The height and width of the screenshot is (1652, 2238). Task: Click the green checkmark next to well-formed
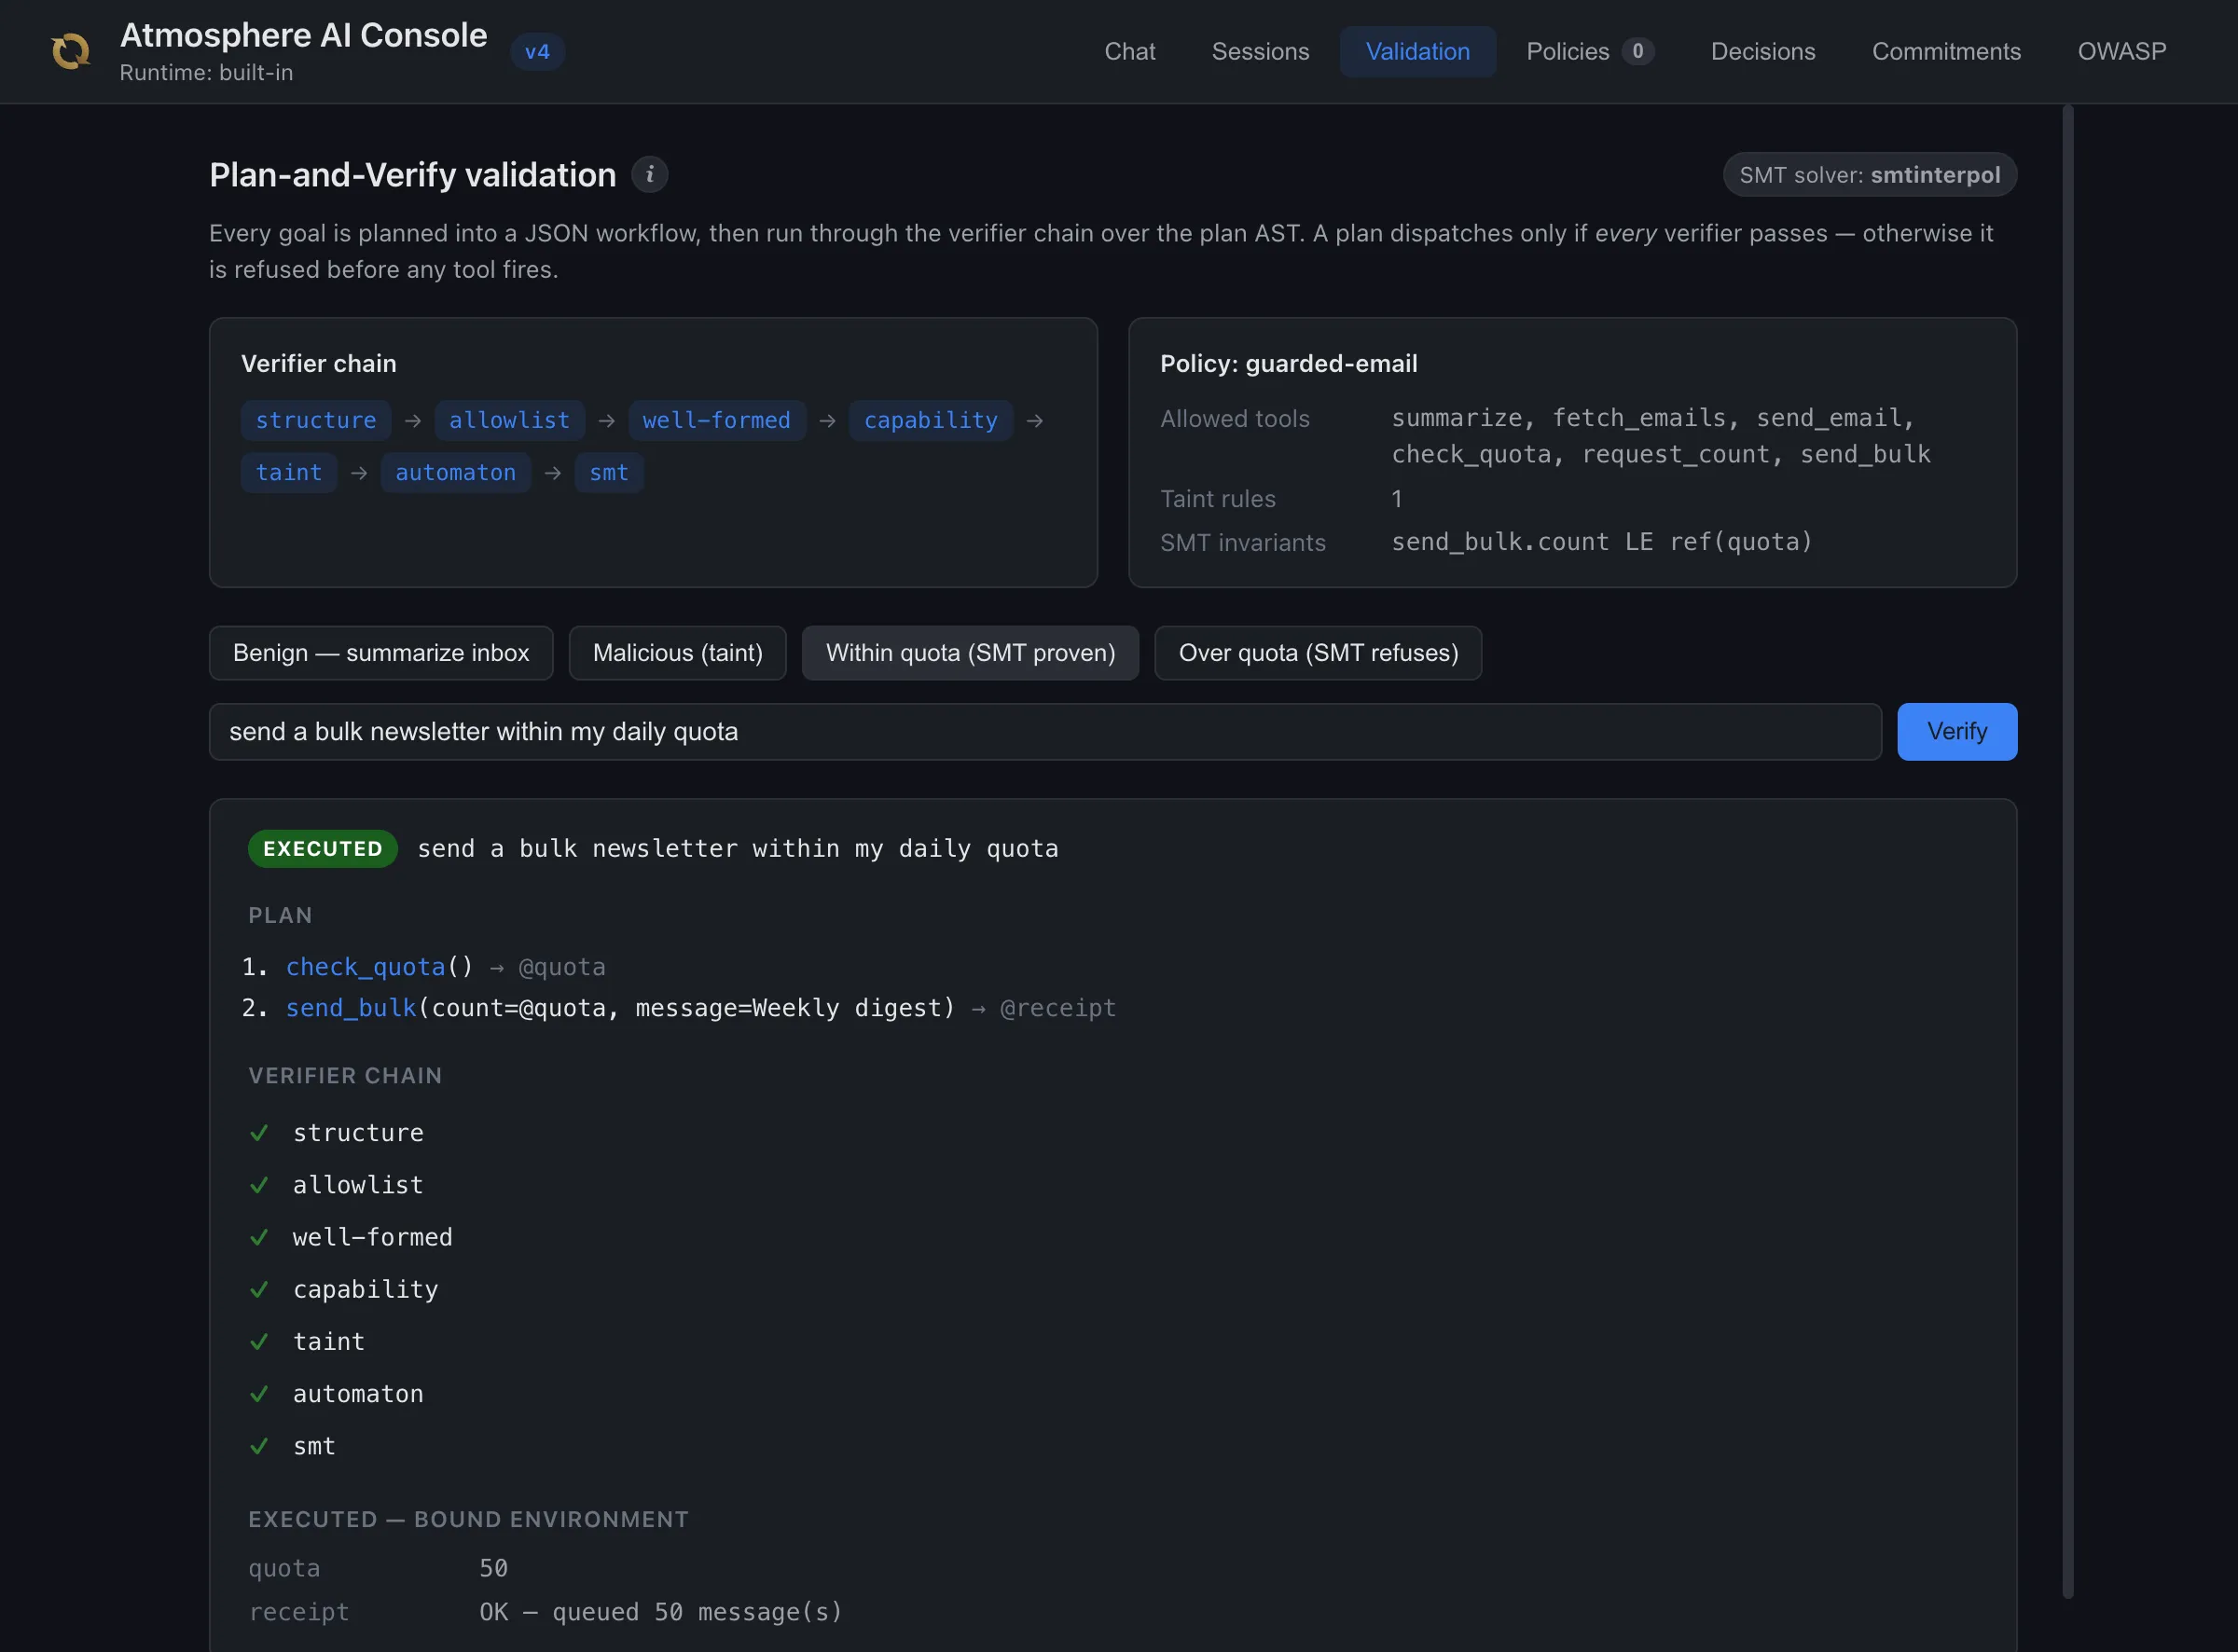259,1237
